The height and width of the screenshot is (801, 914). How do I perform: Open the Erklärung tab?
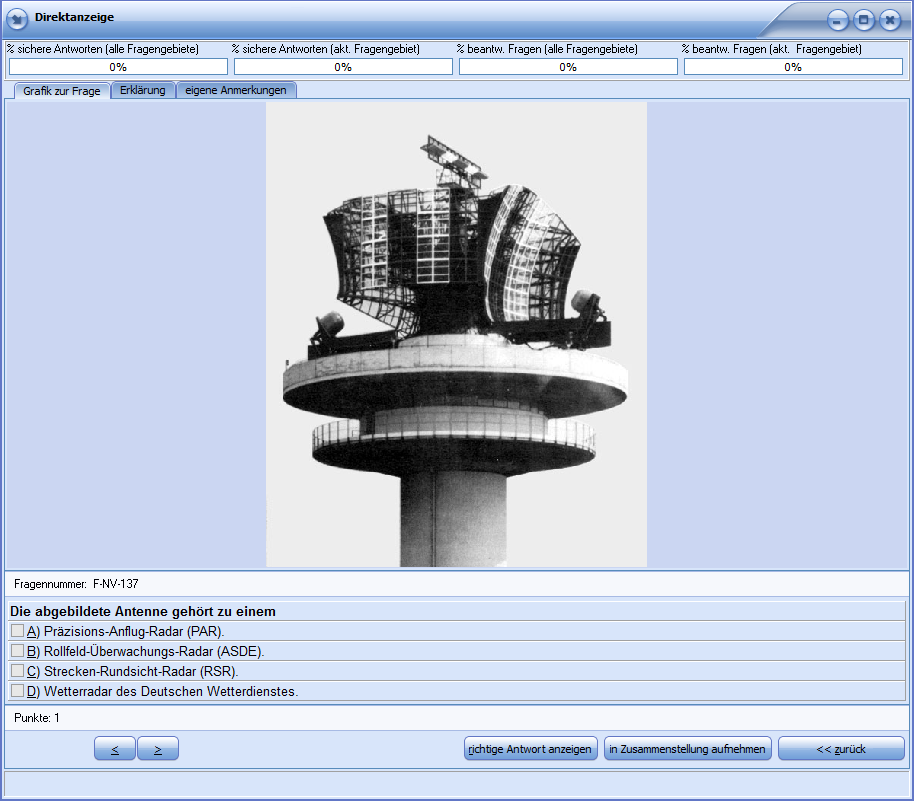click(143, 90)
